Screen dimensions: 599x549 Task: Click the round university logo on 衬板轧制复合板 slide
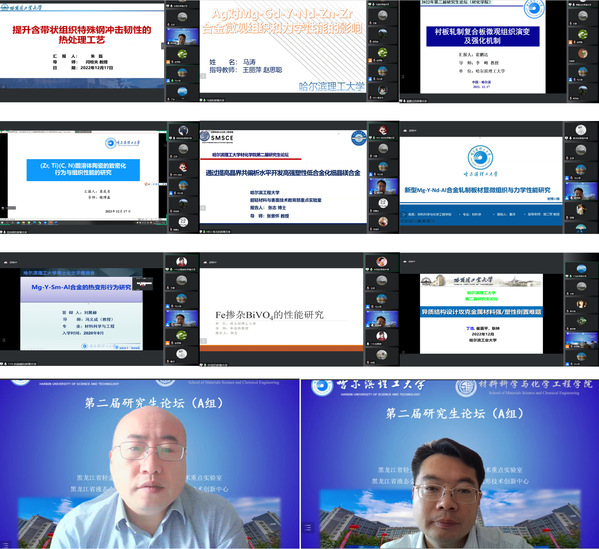point(534,8)
